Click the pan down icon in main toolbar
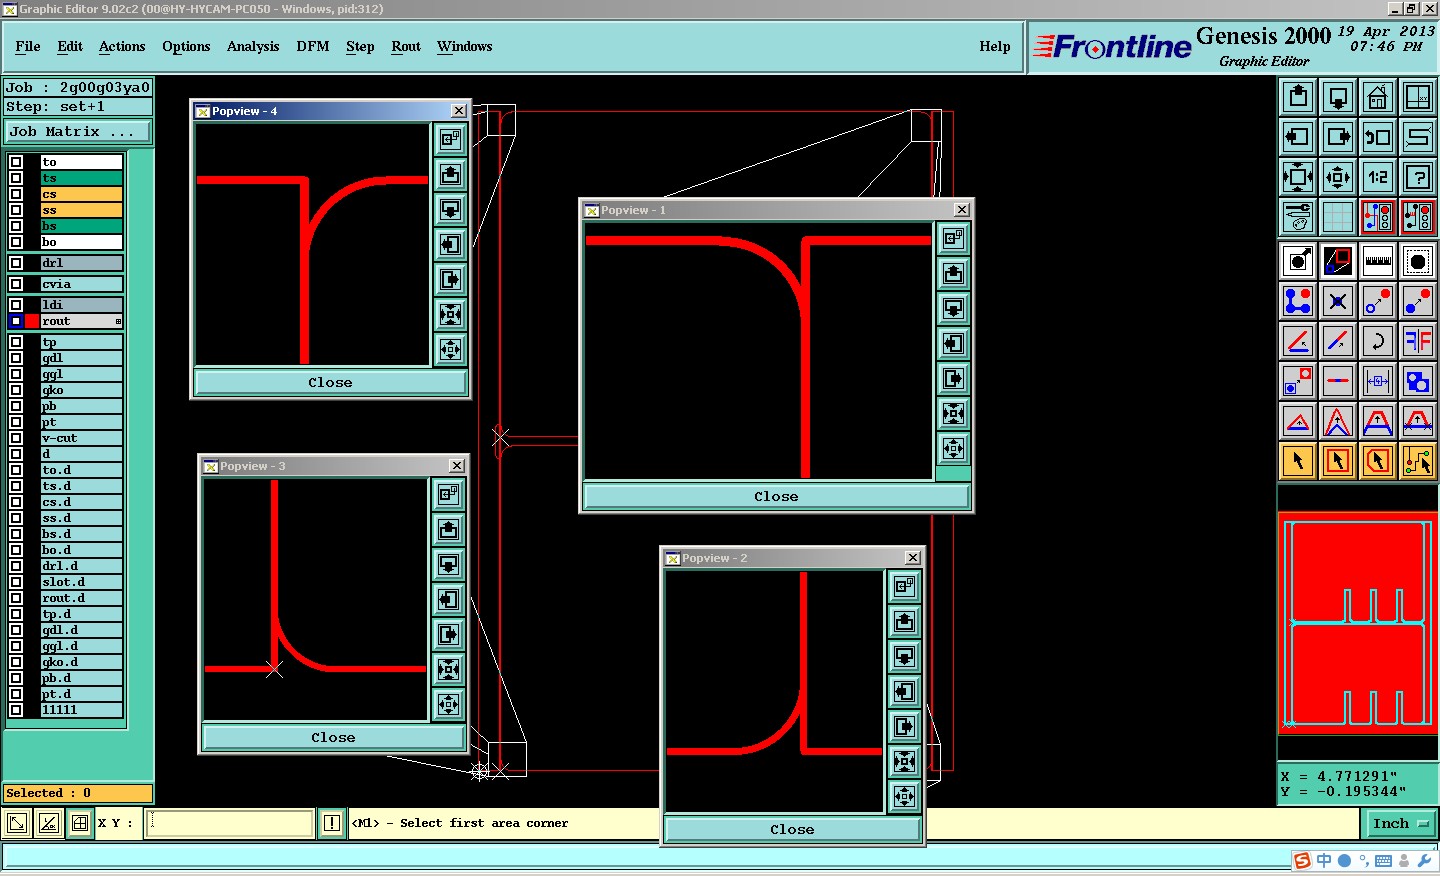Screen dimensions: 1440x876 1338,97
